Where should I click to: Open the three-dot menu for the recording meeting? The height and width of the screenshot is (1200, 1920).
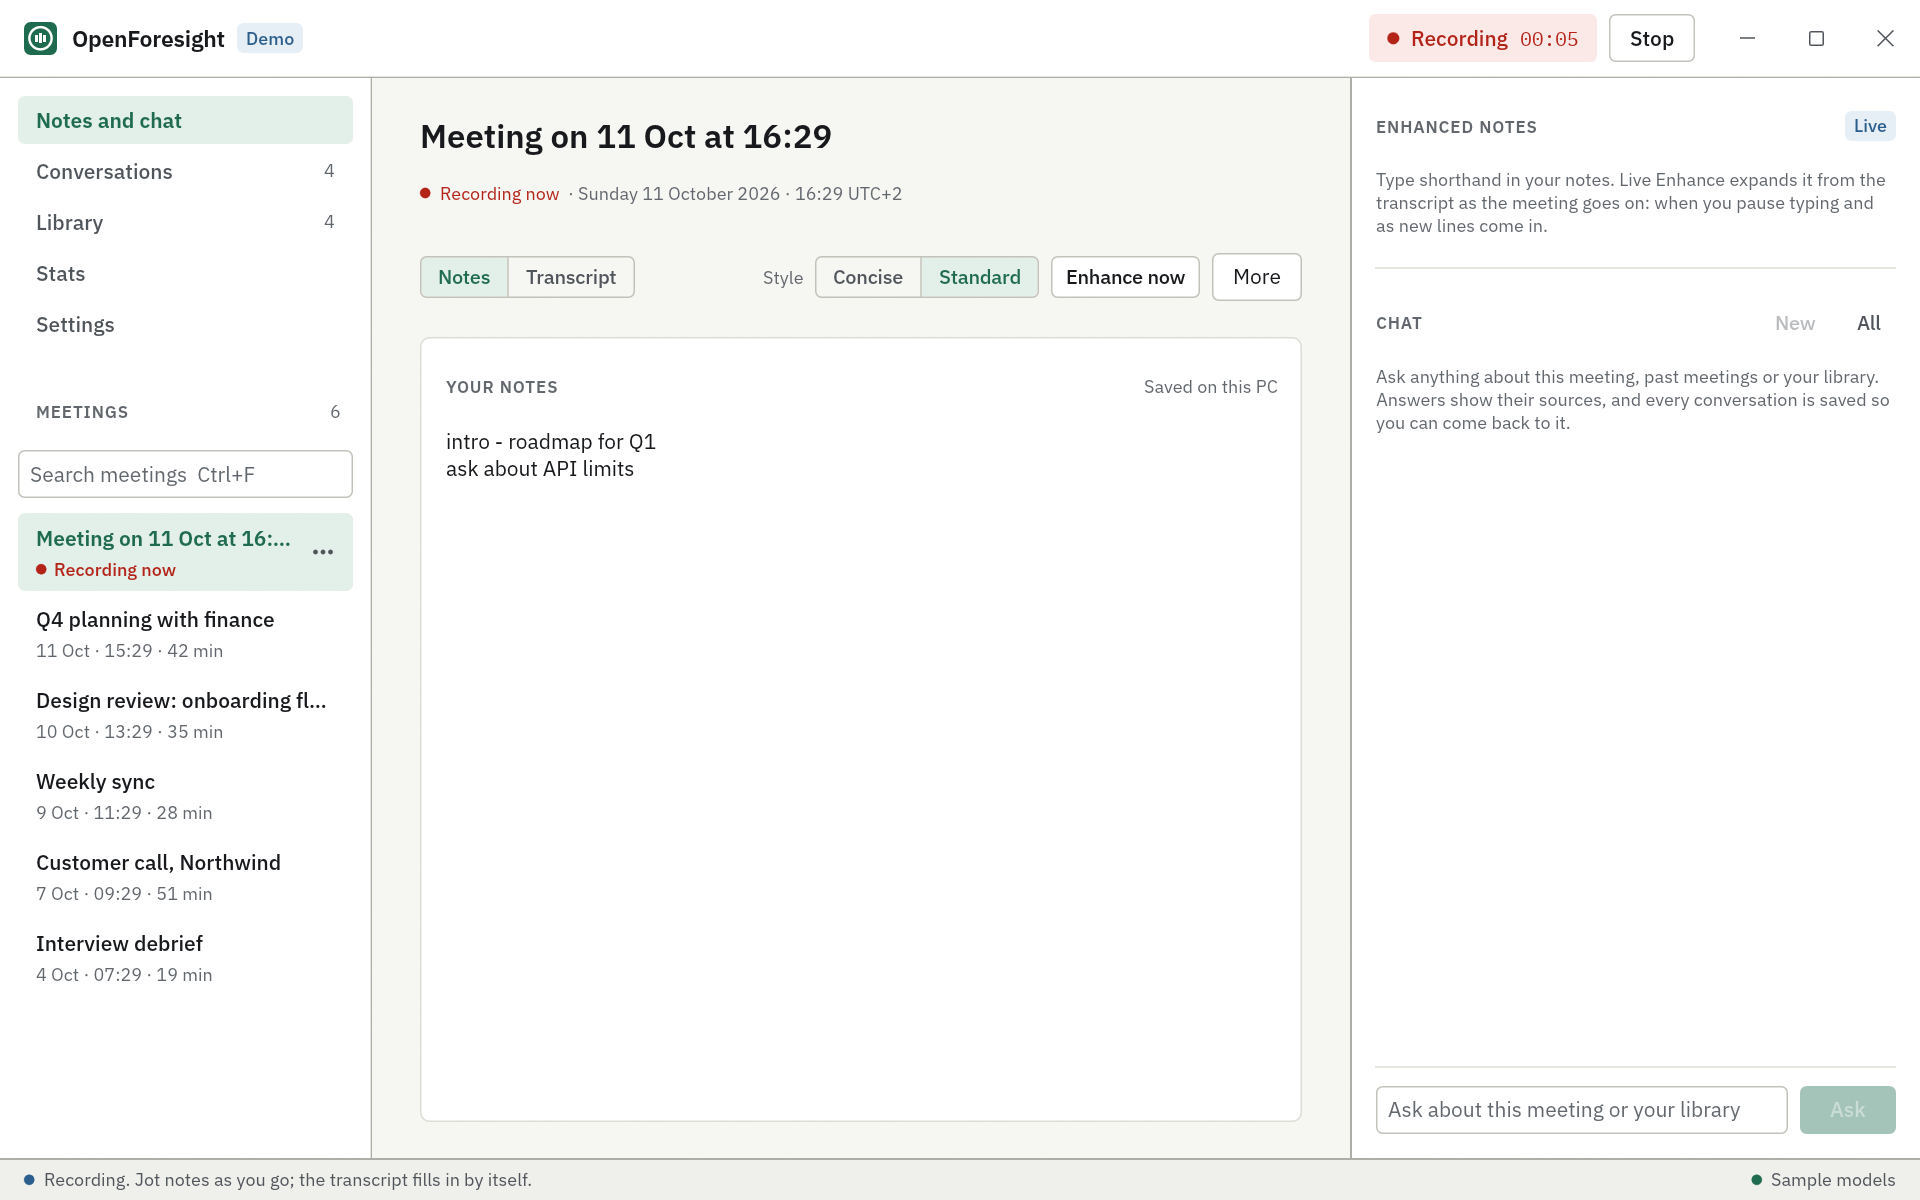click(323, 552)
